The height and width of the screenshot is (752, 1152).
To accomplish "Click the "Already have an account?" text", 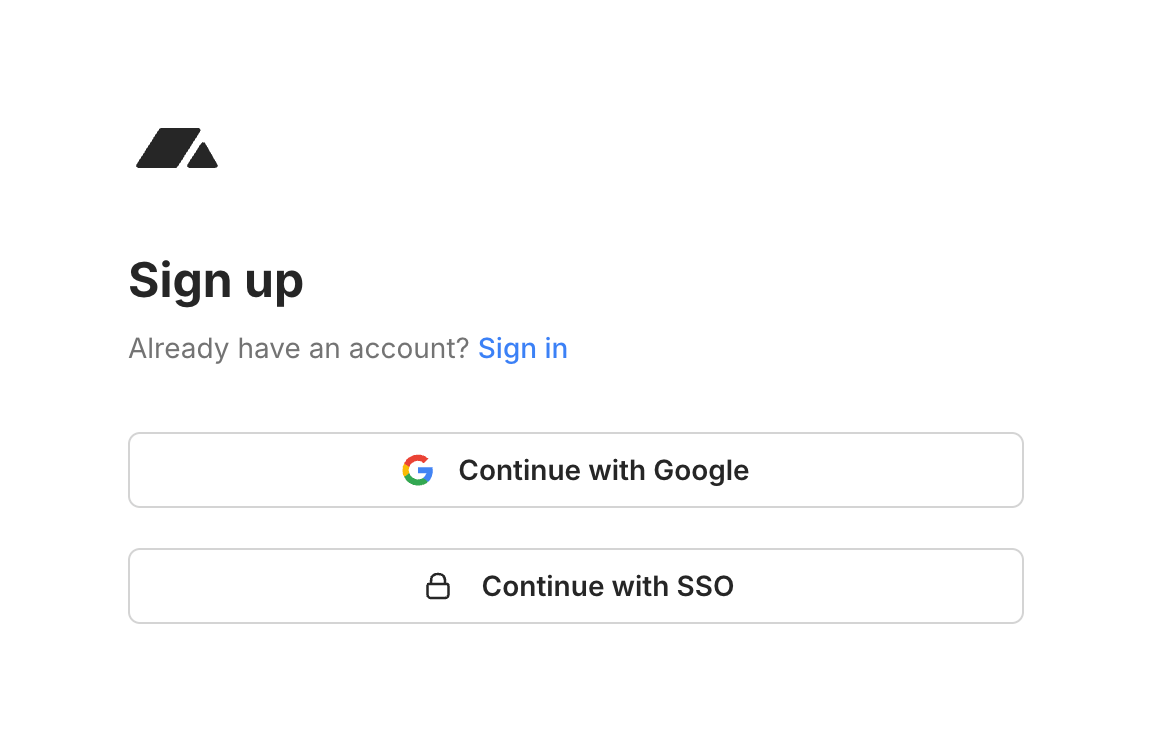I will tap(300, 348).
